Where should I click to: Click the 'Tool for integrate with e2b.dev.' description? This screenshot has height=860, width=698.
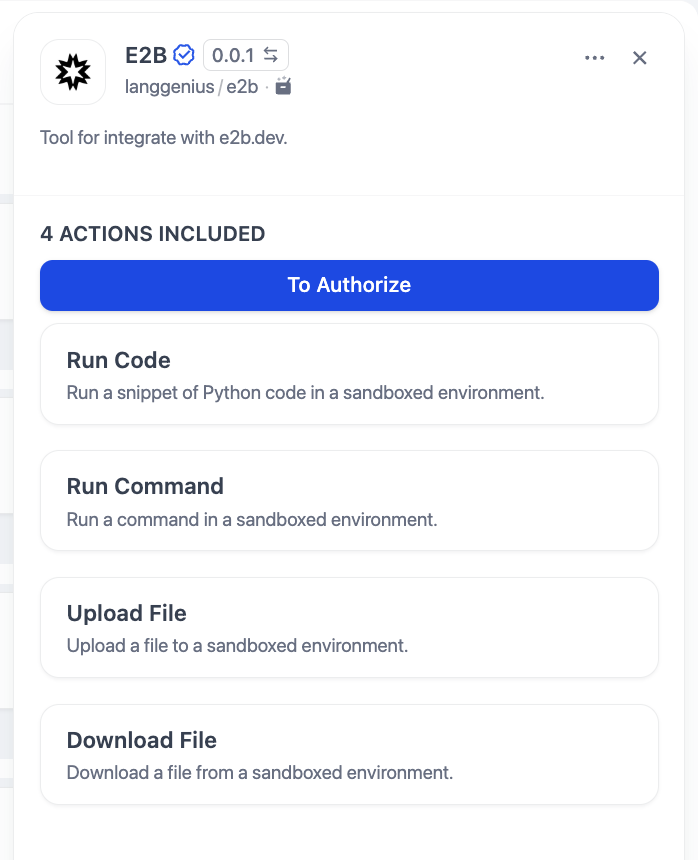coord(163,138)
